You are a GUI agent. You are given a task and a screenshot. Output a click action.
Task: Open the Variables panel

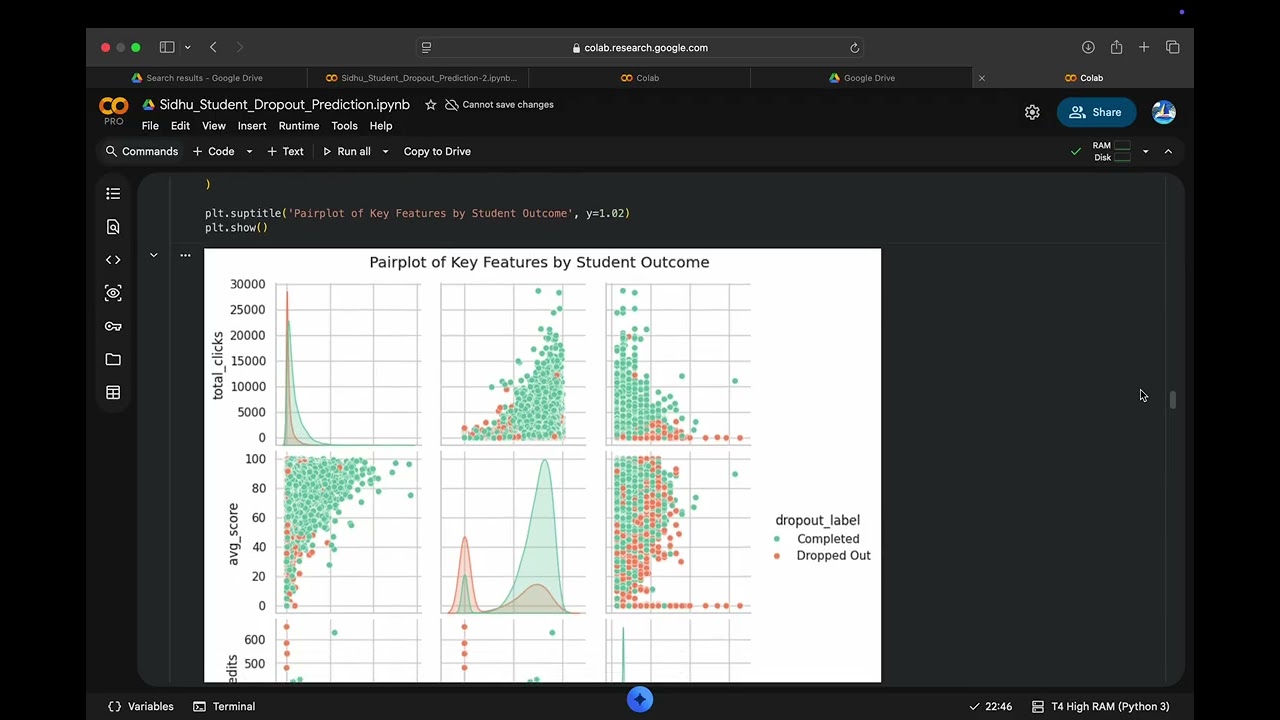[141, 707]
